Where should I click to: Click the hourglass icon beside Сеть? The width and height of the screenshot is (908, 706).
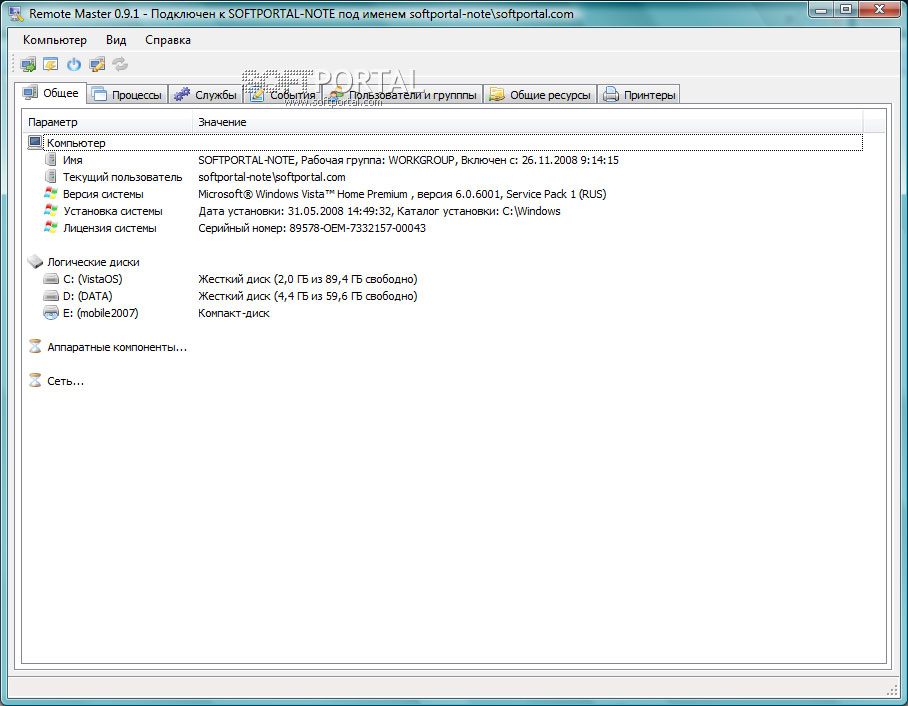(x=35, y=381)
